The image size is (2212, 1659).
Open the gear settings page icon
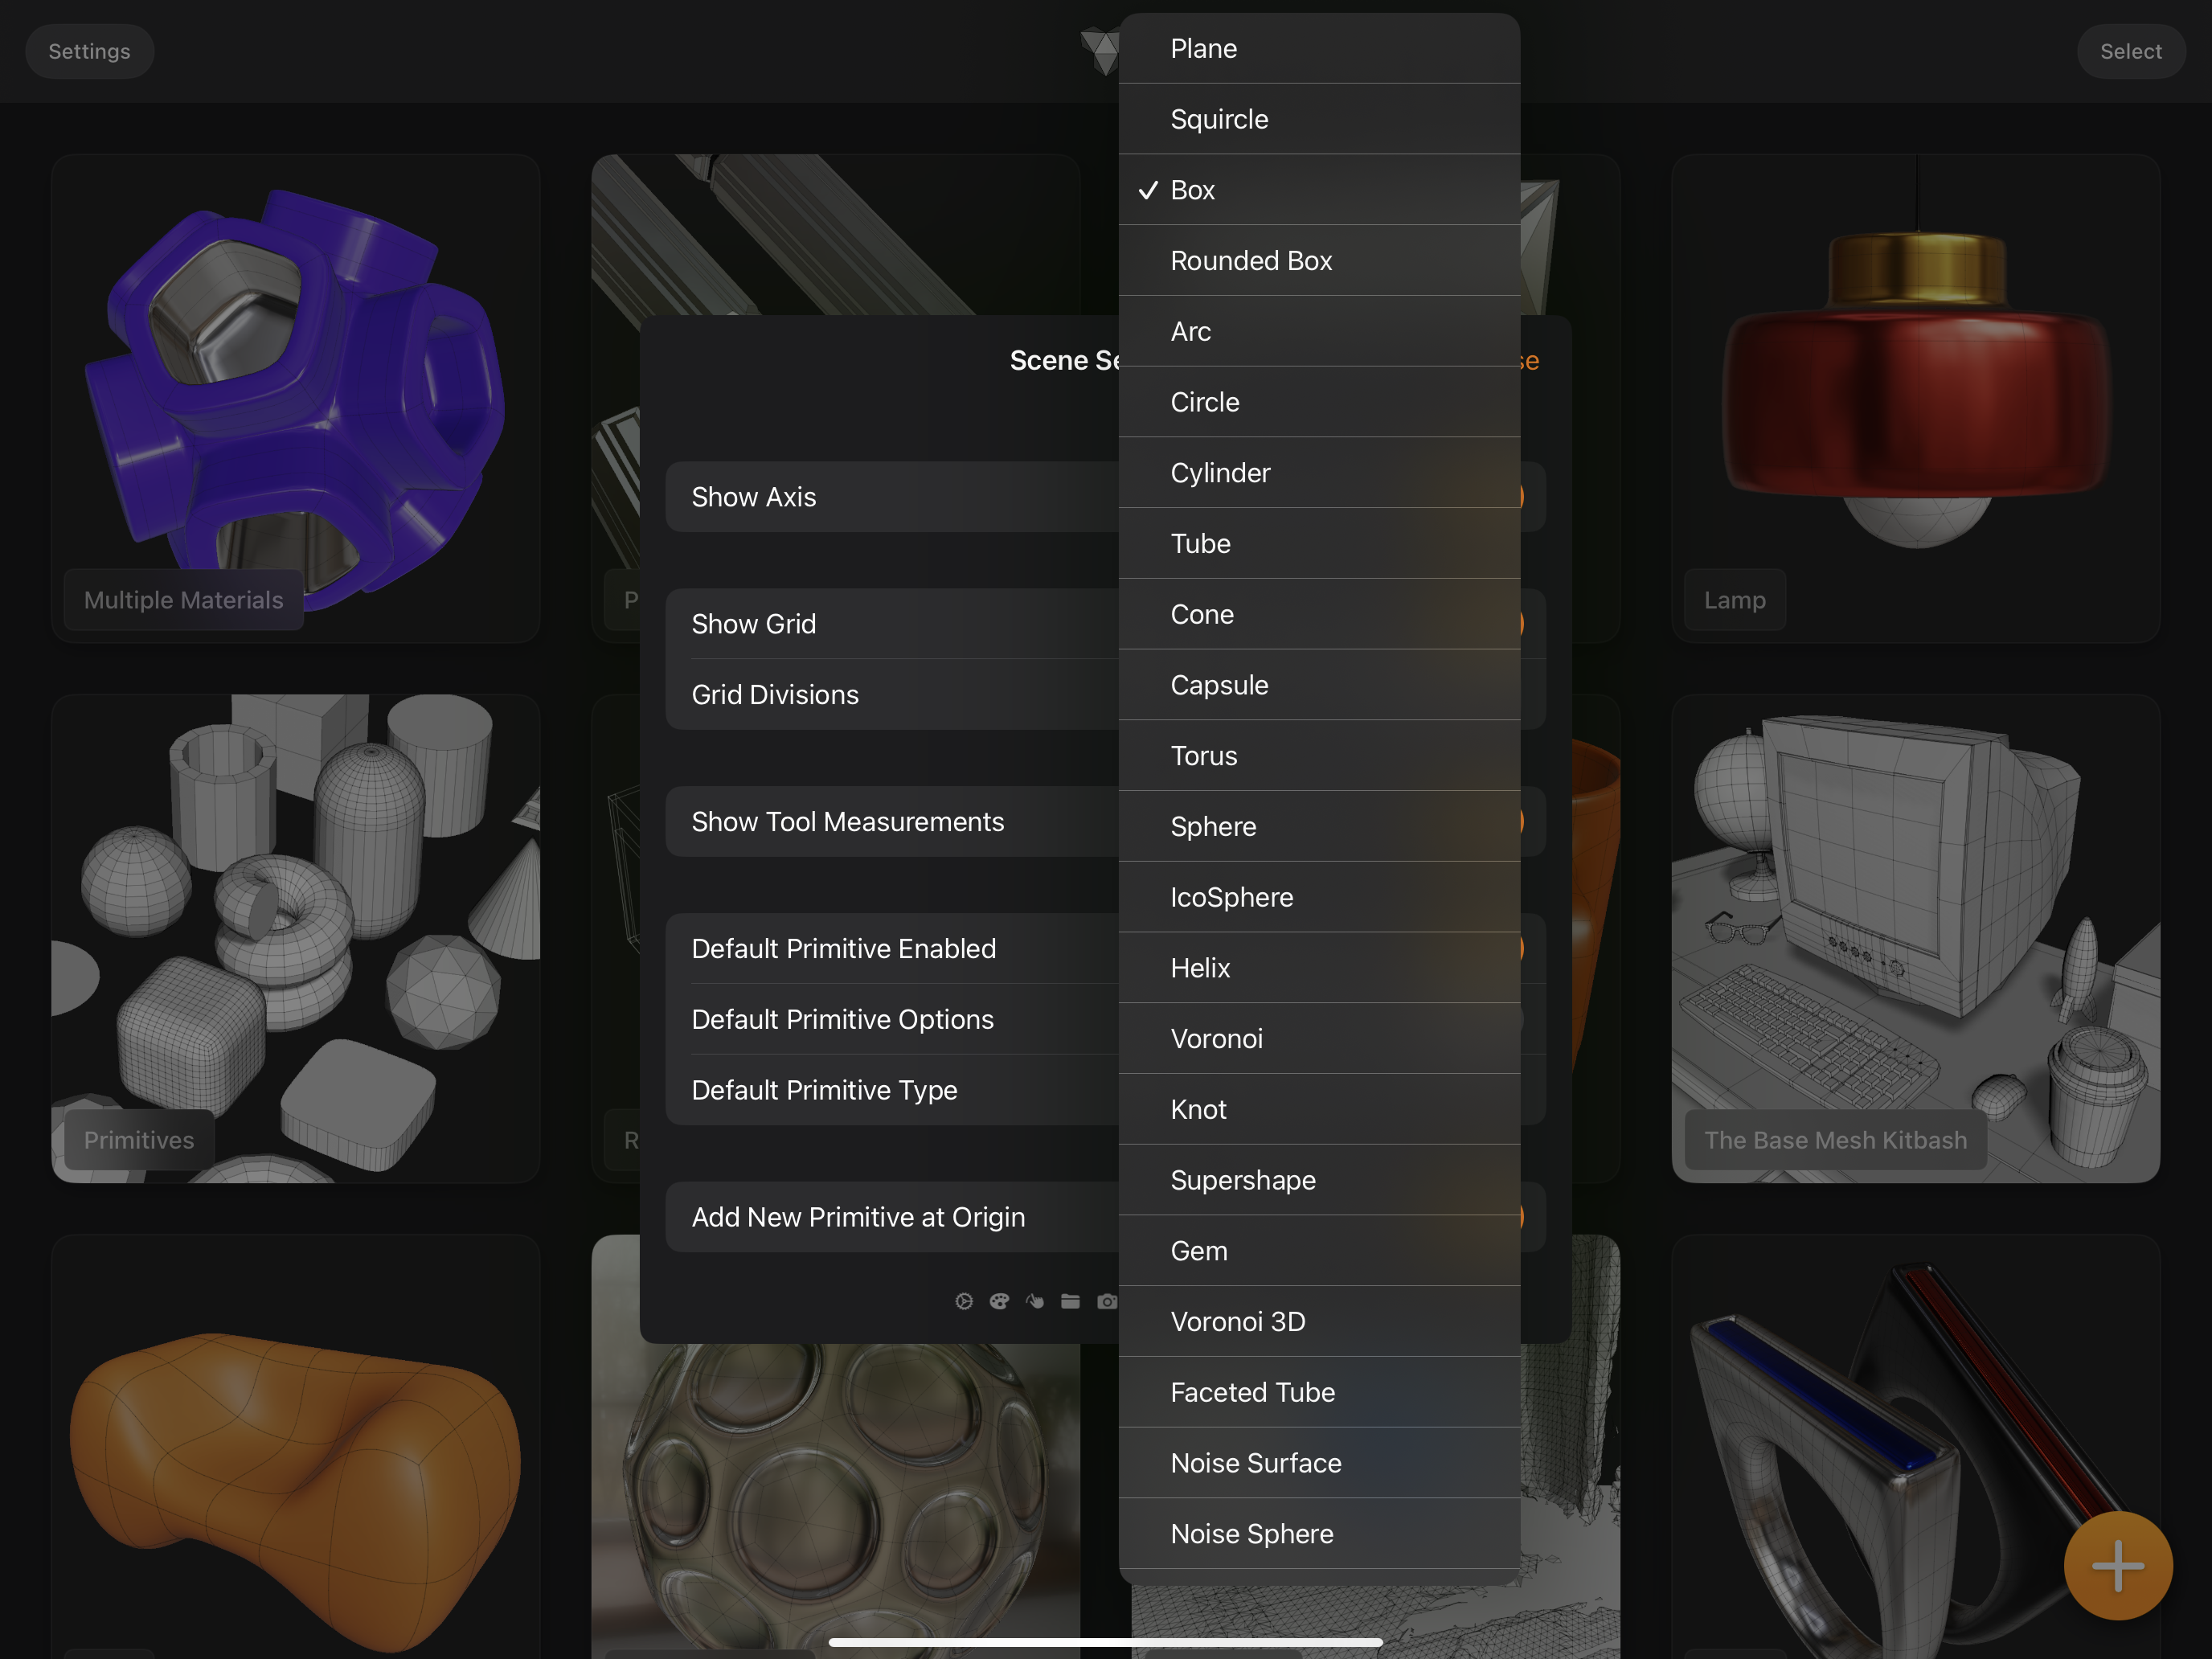pyautogui.click(x=964, y=1301)
